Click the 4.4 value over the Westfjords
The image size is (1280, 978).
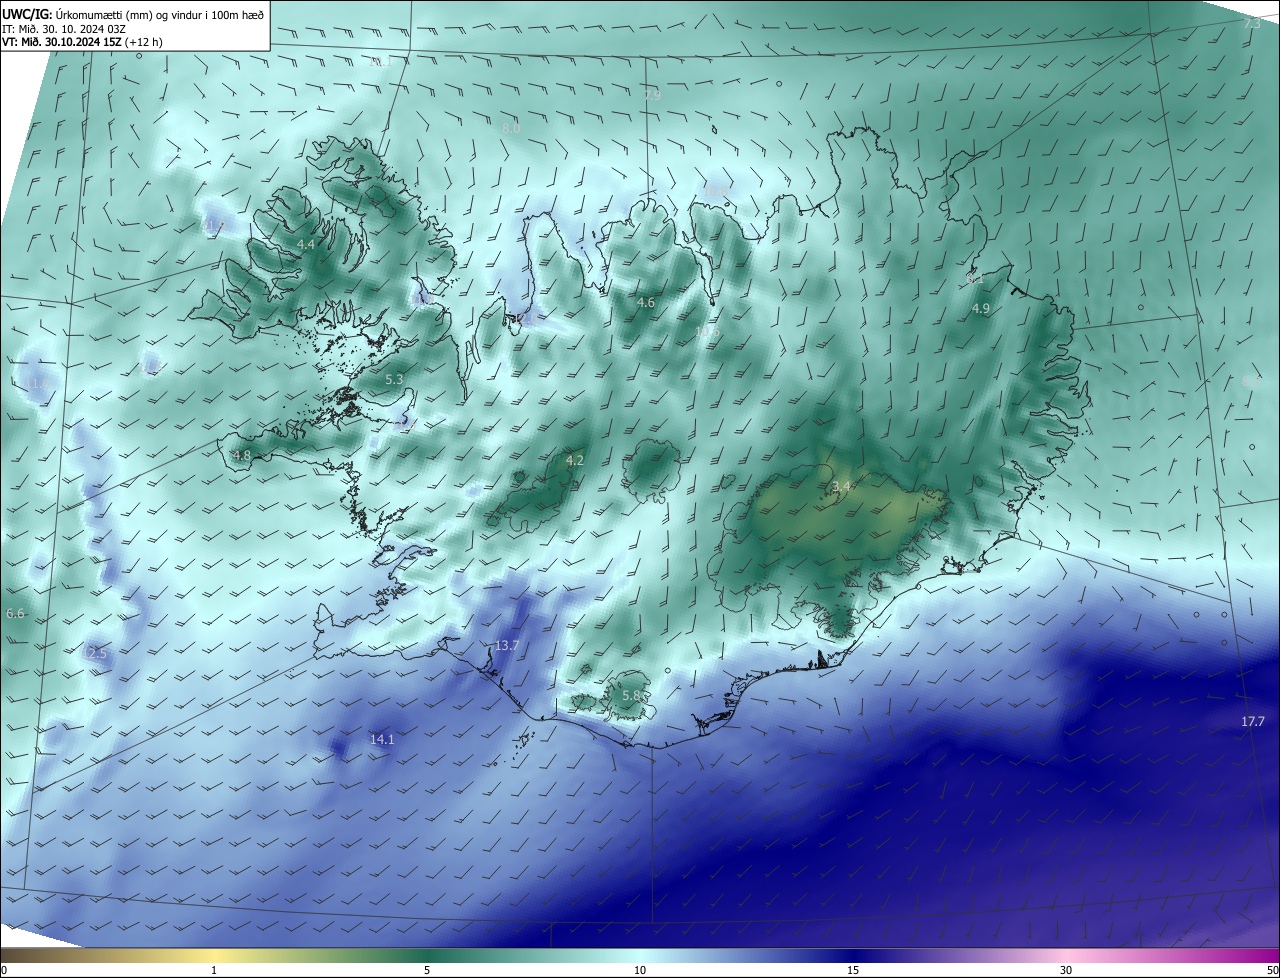pos(306,245)
